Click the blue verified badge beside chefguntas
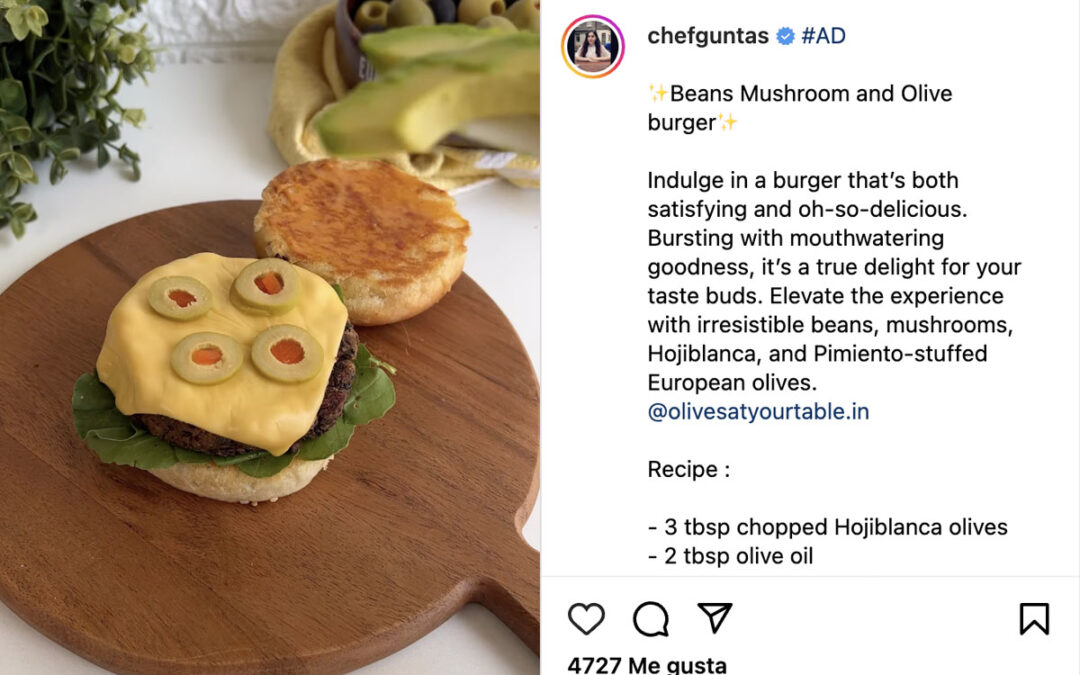Screen dimensions: 1080x675 click(785, 36)
